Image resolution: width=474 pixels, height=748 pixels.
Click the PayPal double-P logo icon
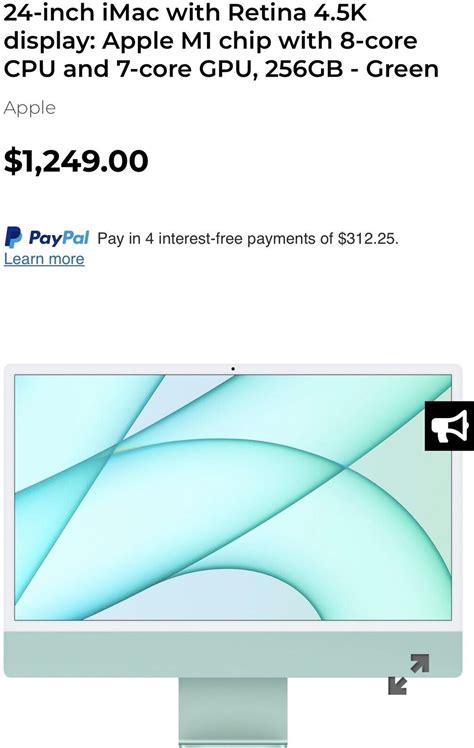tap(13, 238)
